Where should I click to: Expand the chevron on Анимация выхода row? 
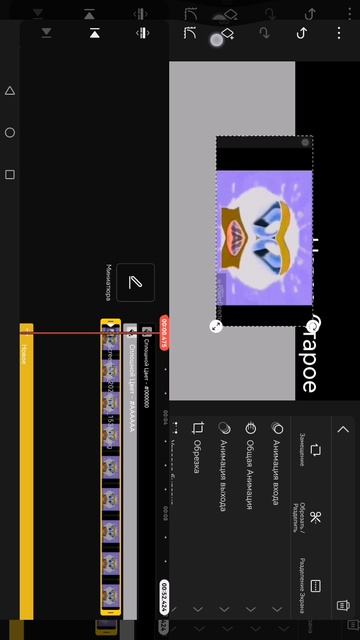(x=224, y=609)
